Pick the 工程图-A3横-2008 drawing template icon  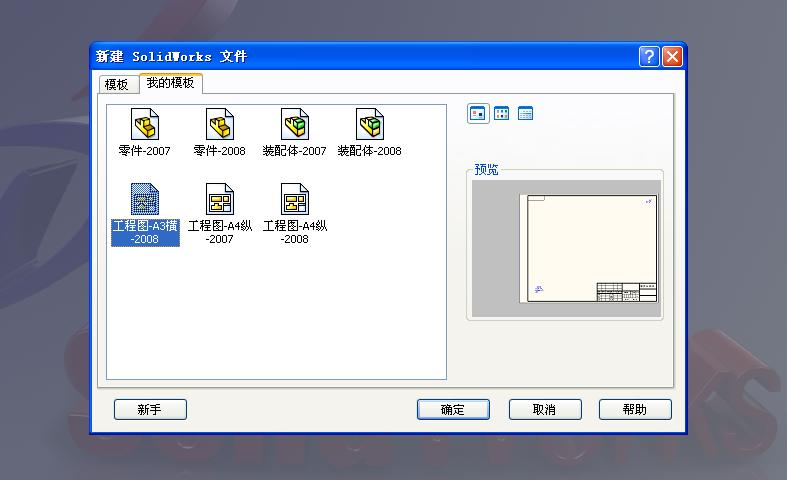[x=145, y=199]
